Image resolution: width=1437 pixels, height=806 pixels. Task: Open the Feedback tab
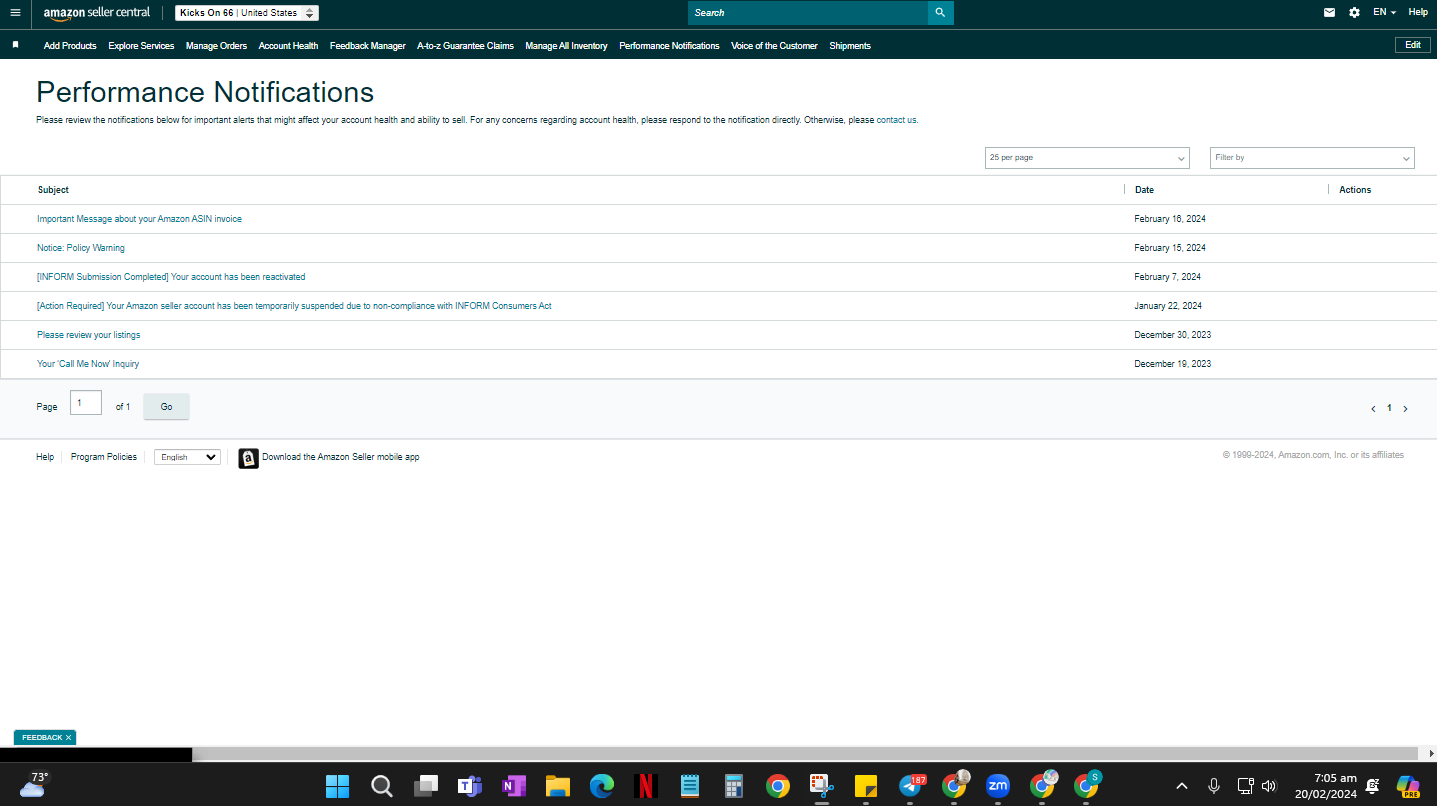(x=41, y=738)
